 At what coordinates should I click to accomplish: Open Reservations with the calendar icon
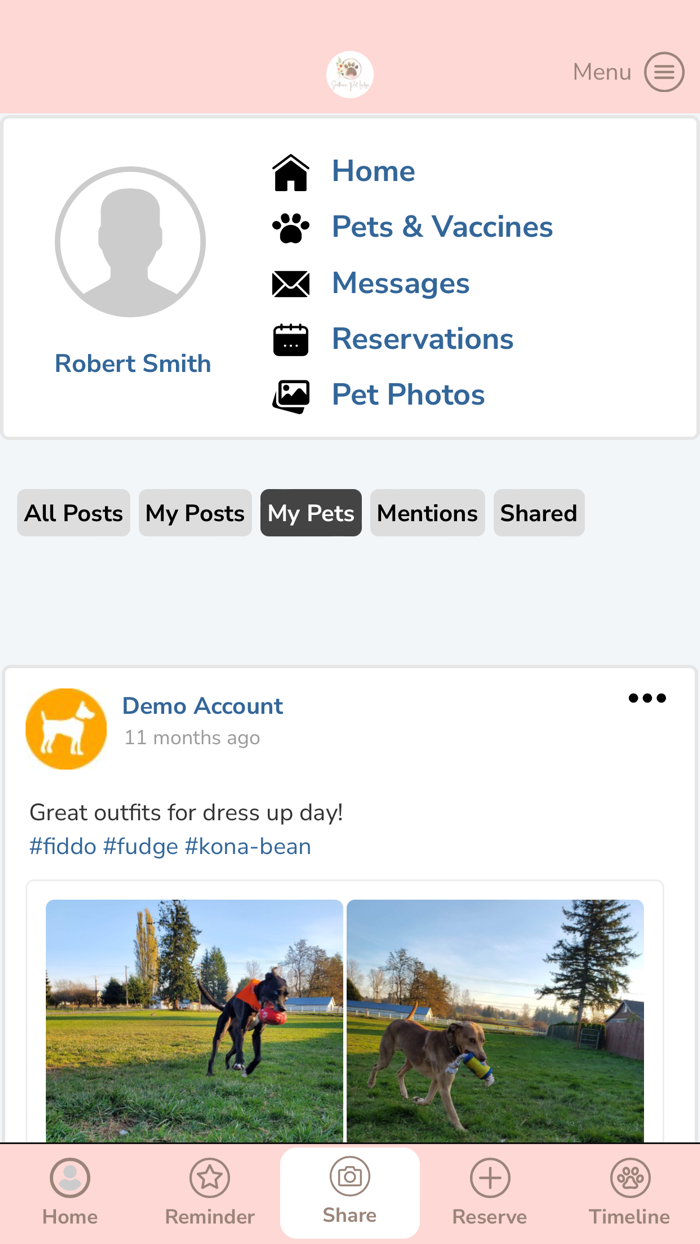[290, 339]
